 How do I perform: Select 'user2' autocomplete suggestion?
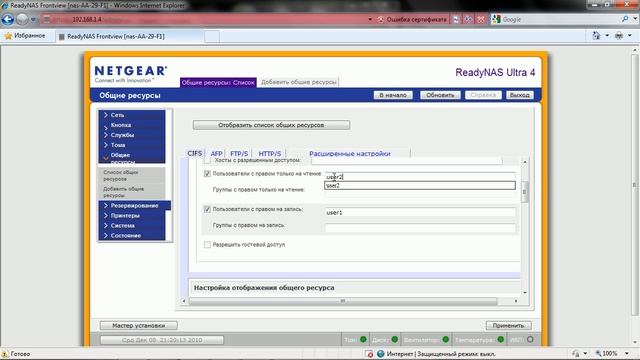pos(420,186)
